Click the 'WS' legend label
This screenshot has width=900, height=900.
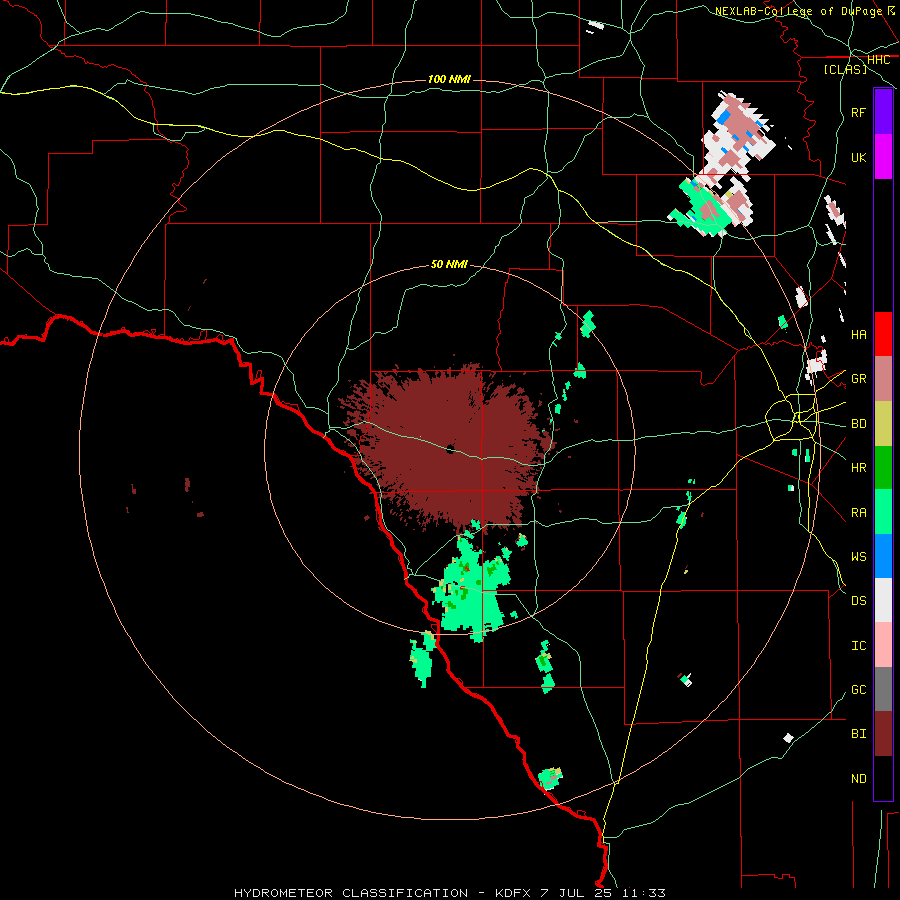[x=858, y=556]
